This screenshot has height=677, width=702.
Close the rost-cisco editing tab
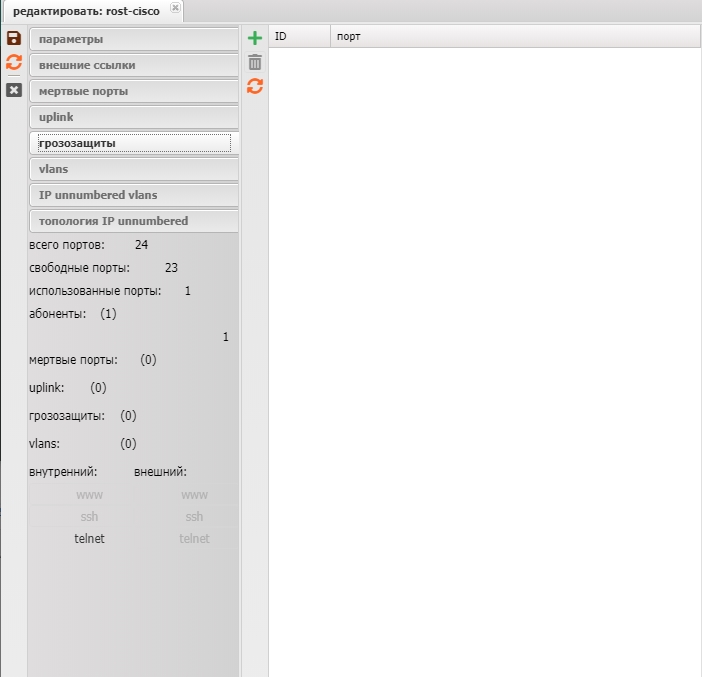(x=175, y=8)
